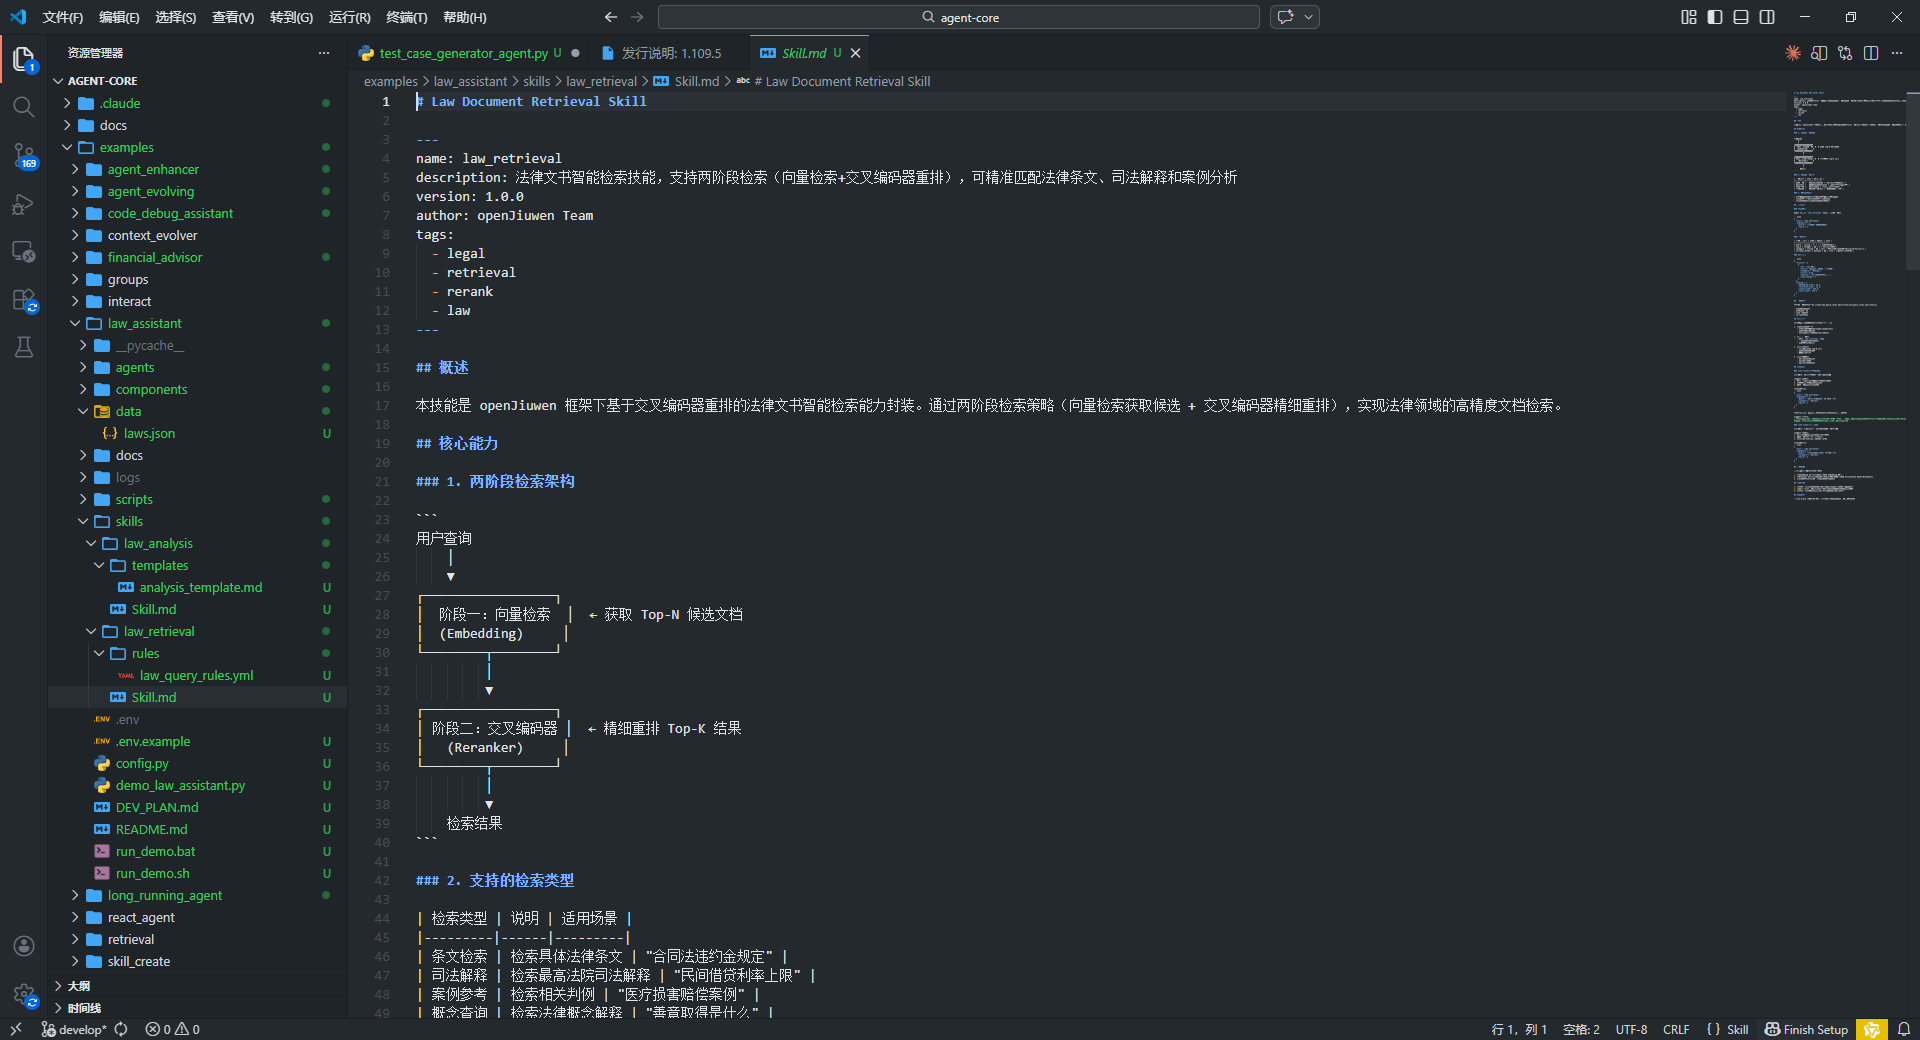
Task: Open the Accounts icon
Action: [x=24, y=946]
